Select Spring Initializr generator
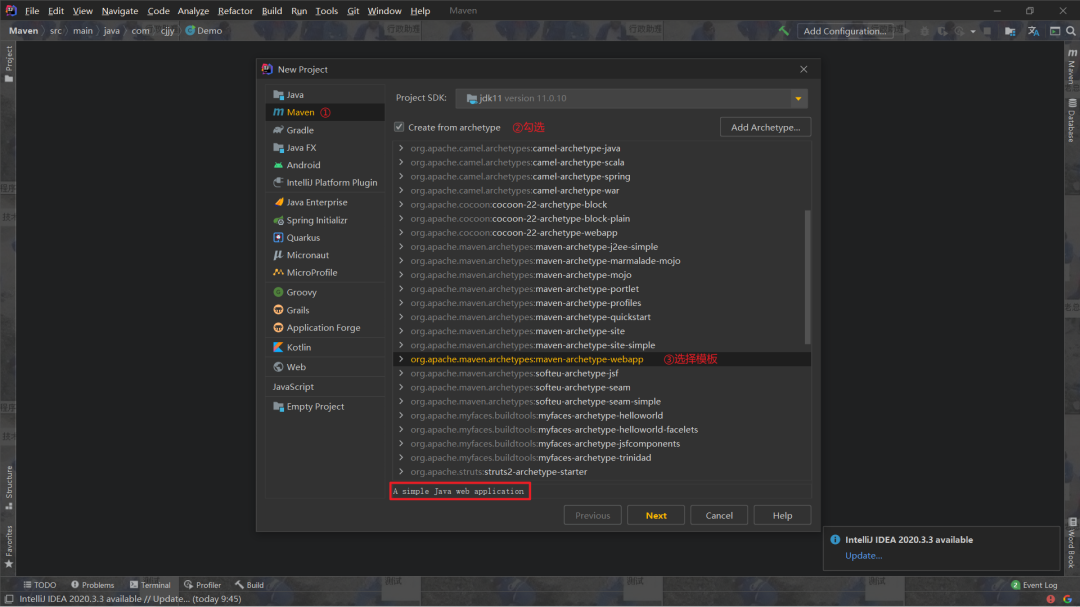Viewport: 1080px width, 607px height. (x=324, y=220)
